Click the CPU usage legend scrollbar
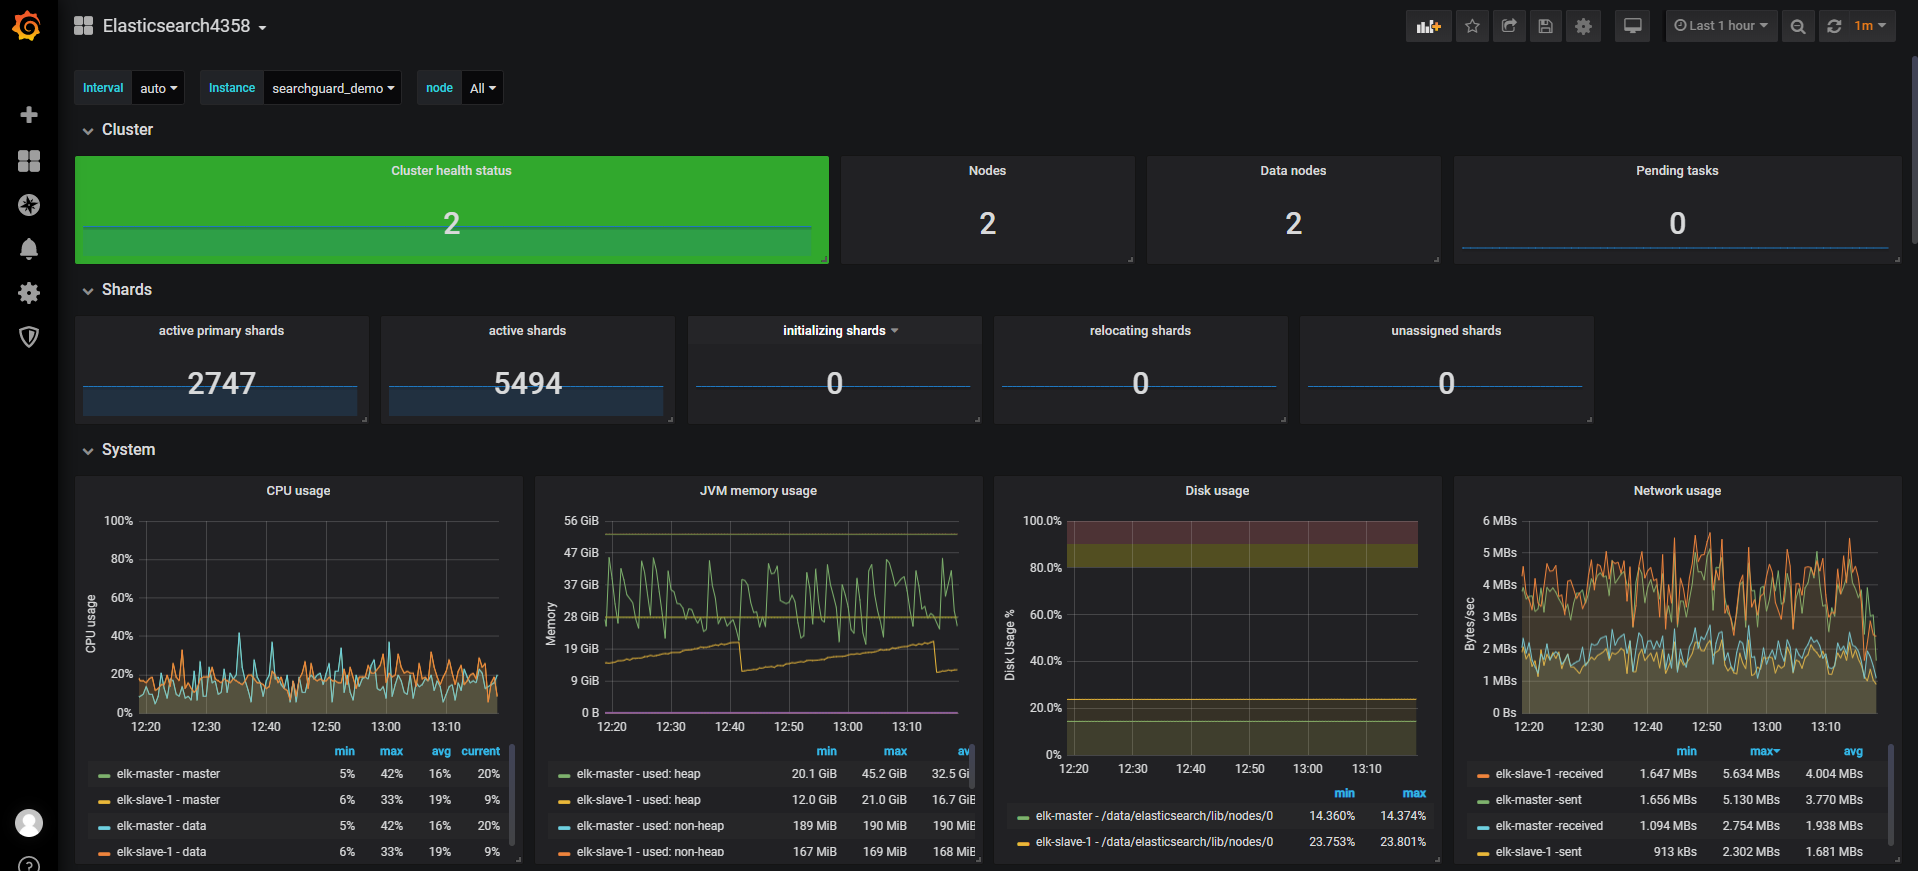The image size is (1918, 871). click(x=512, y=795)
